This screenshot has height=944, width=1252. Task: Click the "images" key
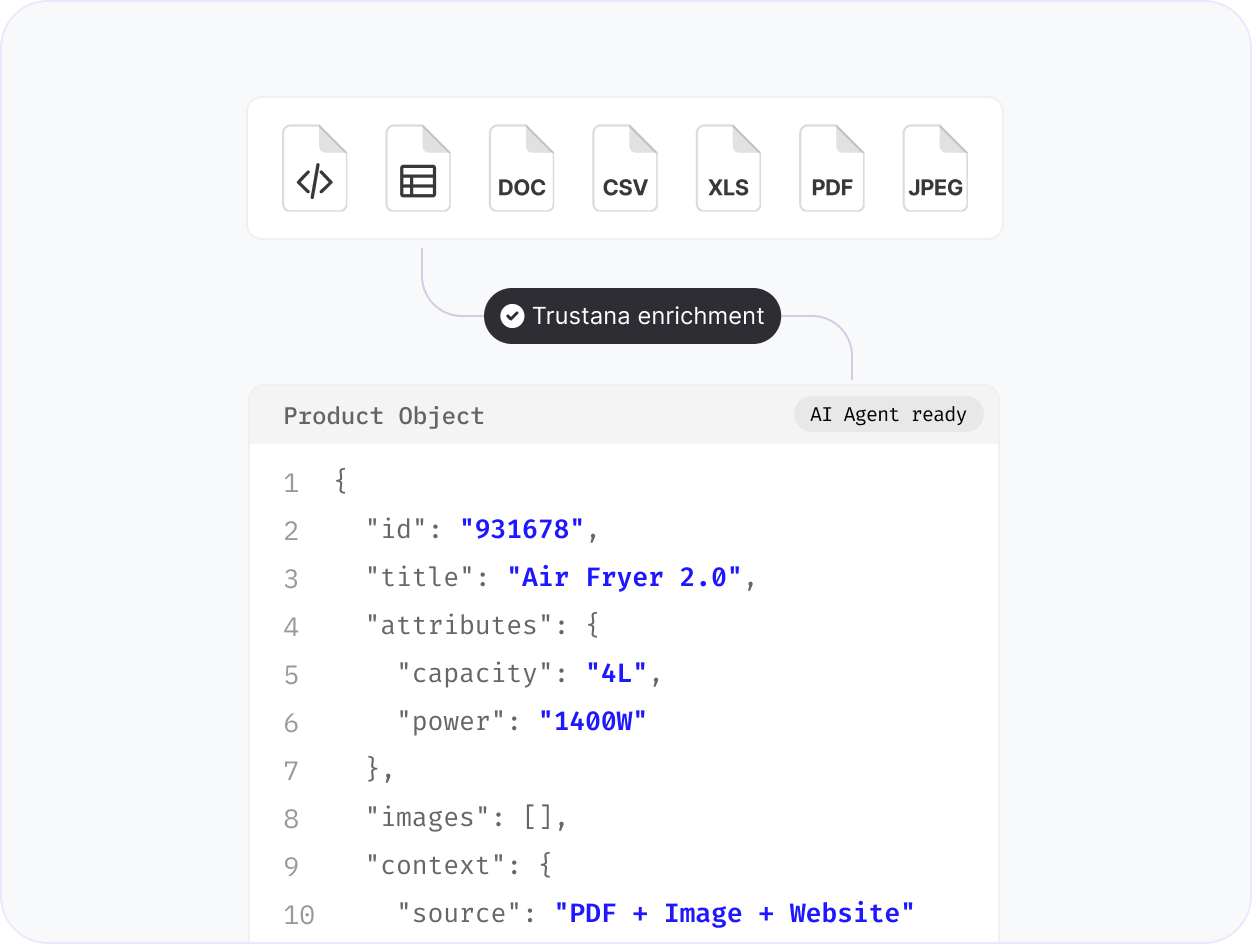pos(429,817)
